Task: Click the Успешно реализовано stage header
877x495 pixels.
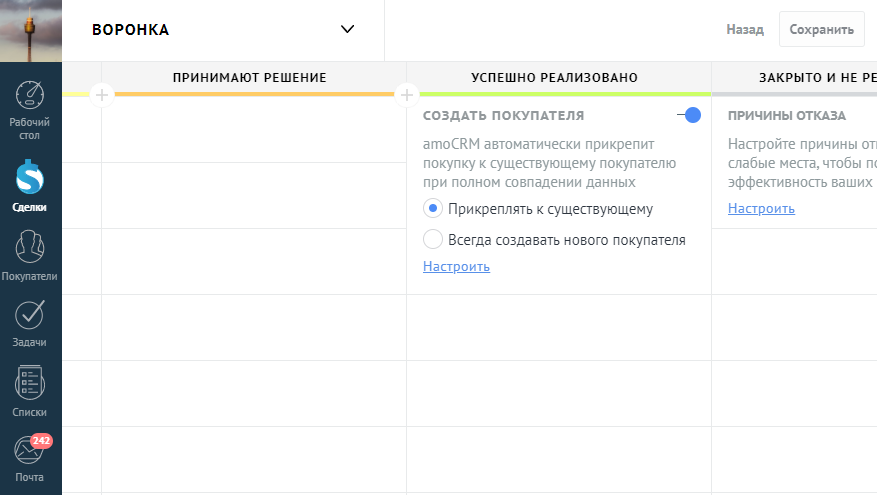Action: click(554, 78)
